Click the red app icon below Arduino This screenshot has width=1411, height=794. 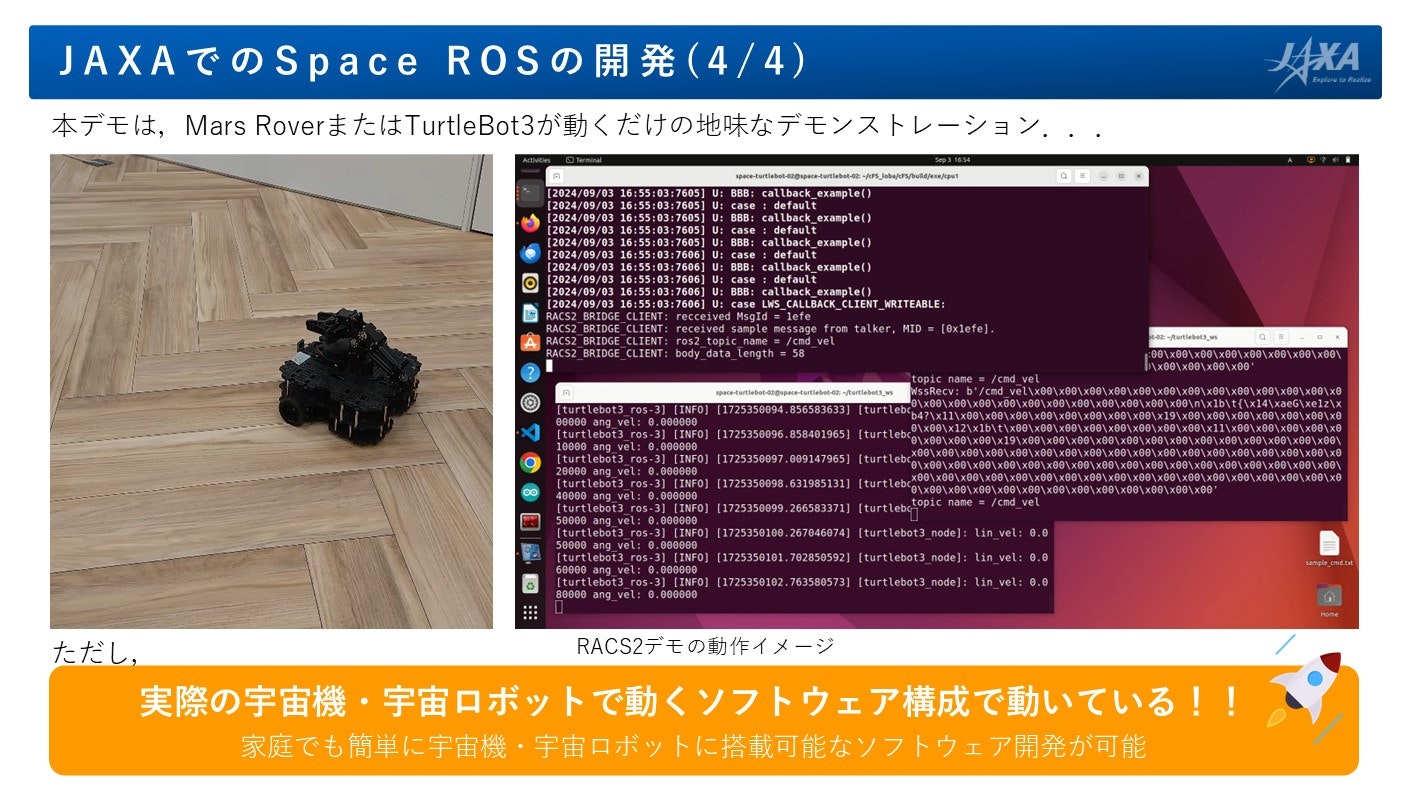[x=530, y=521]
